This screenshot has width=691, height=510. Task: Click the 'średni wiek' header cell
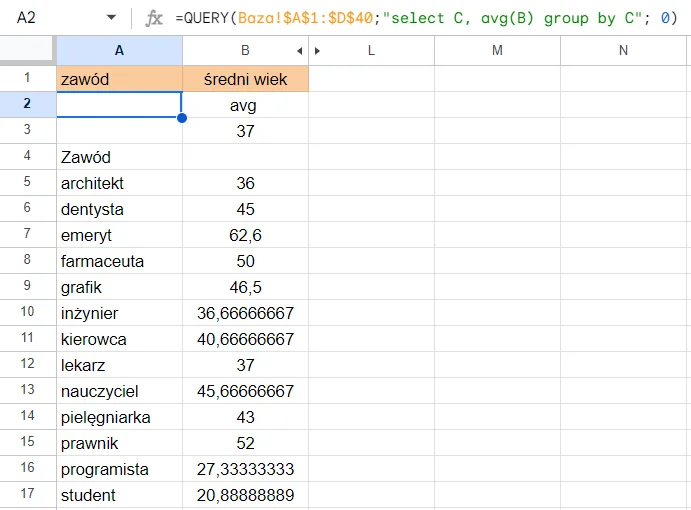245,79
